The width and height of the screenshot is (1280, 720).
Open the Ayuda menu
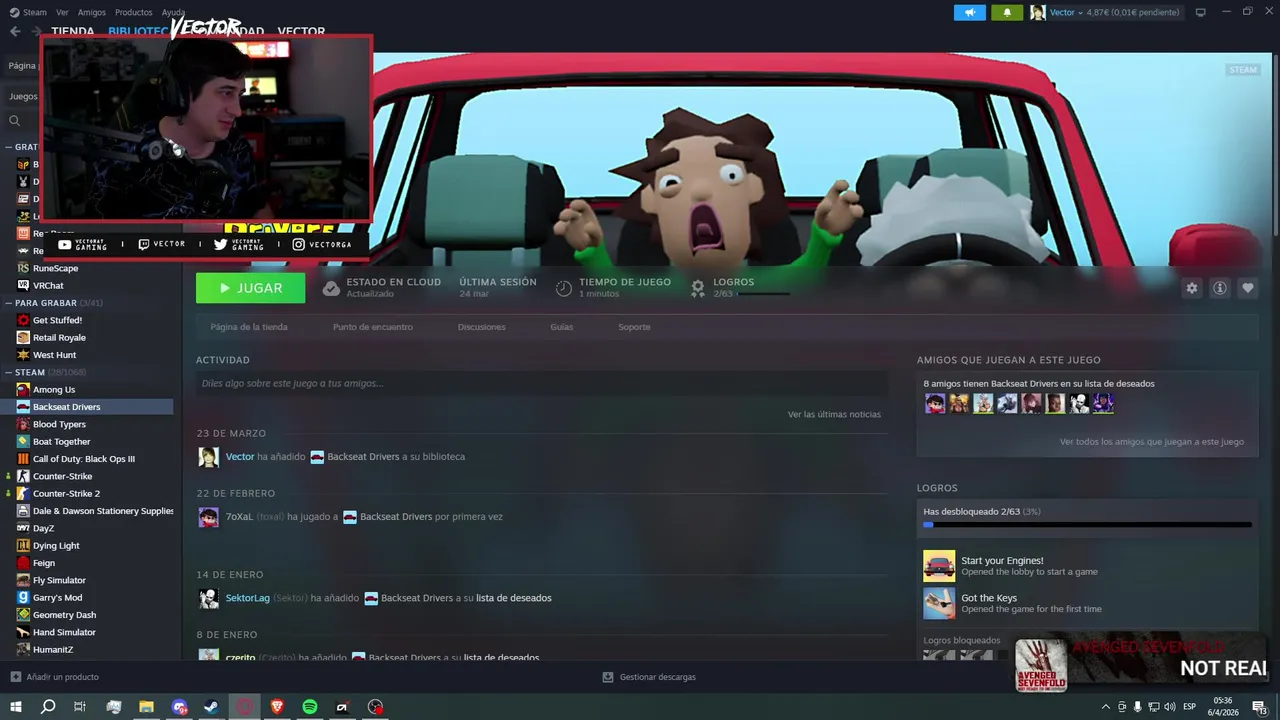coord(174,12)
